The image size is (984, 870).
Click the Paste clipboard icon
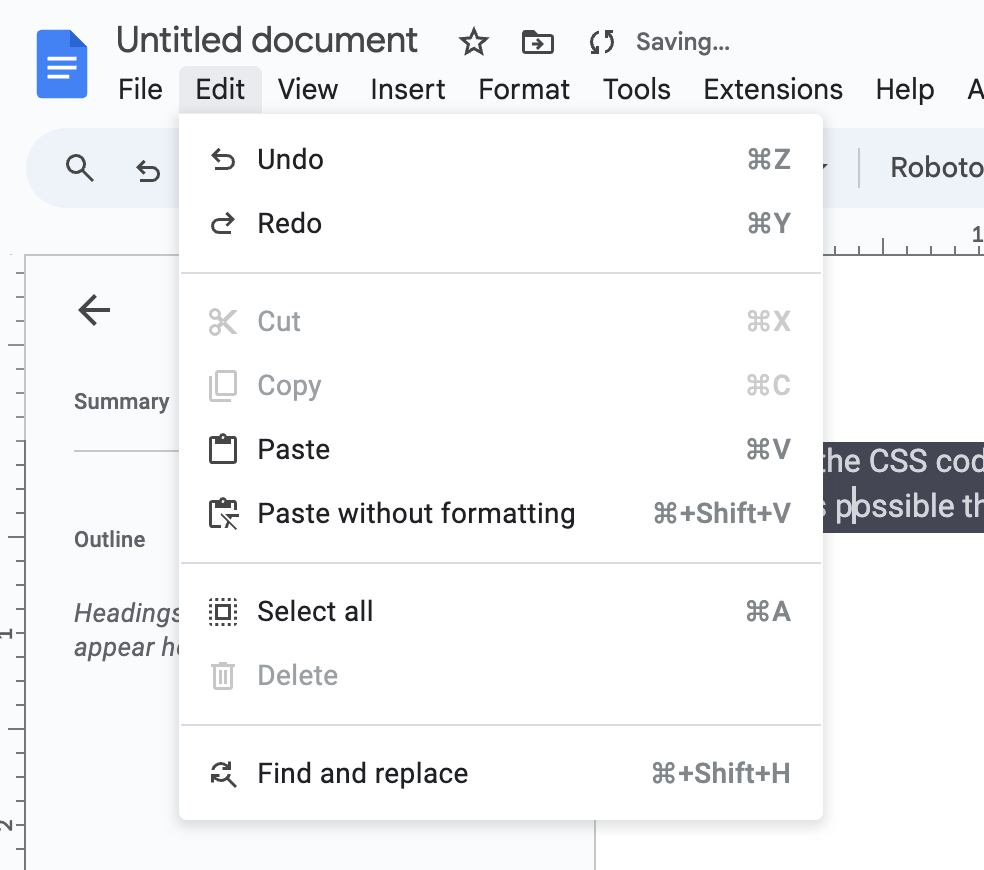point(222,449)
